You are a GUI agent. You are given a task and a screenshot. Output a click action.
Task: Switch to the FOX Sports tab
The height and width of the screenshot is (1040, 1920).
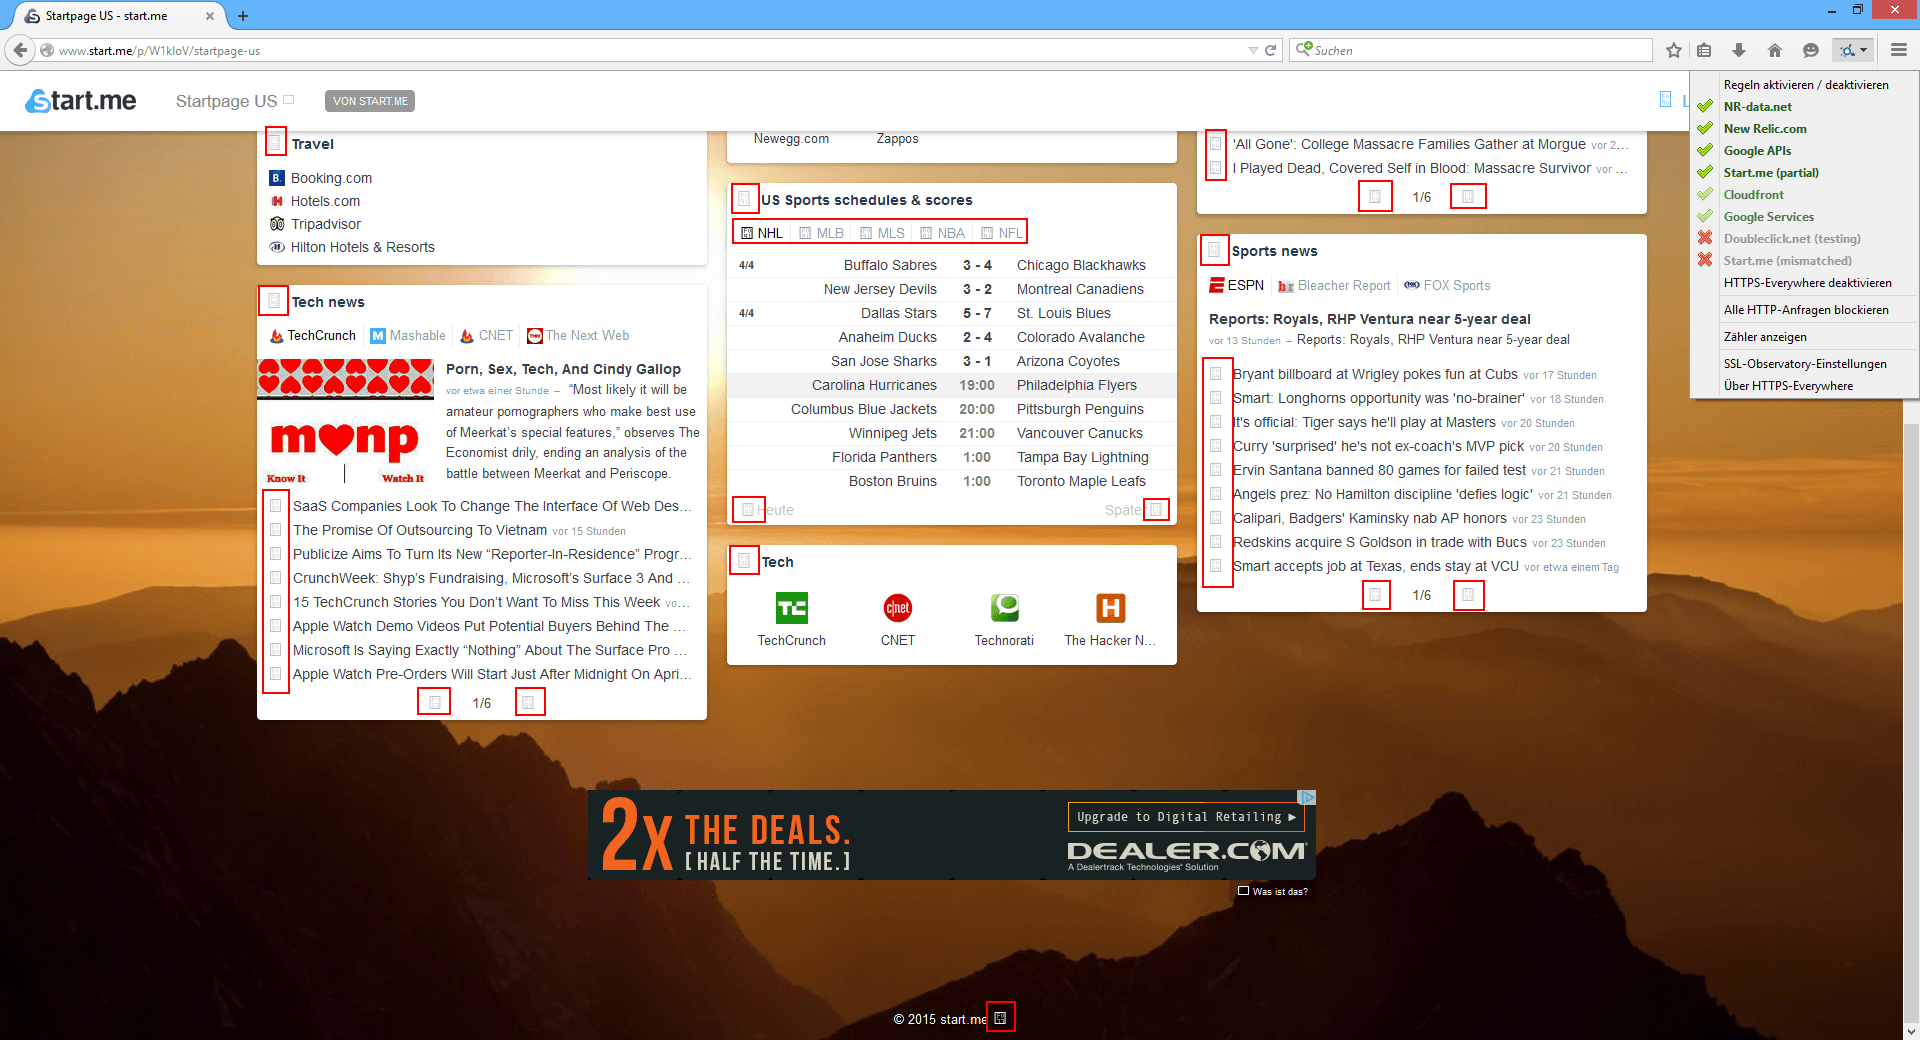pos(1447,286)
